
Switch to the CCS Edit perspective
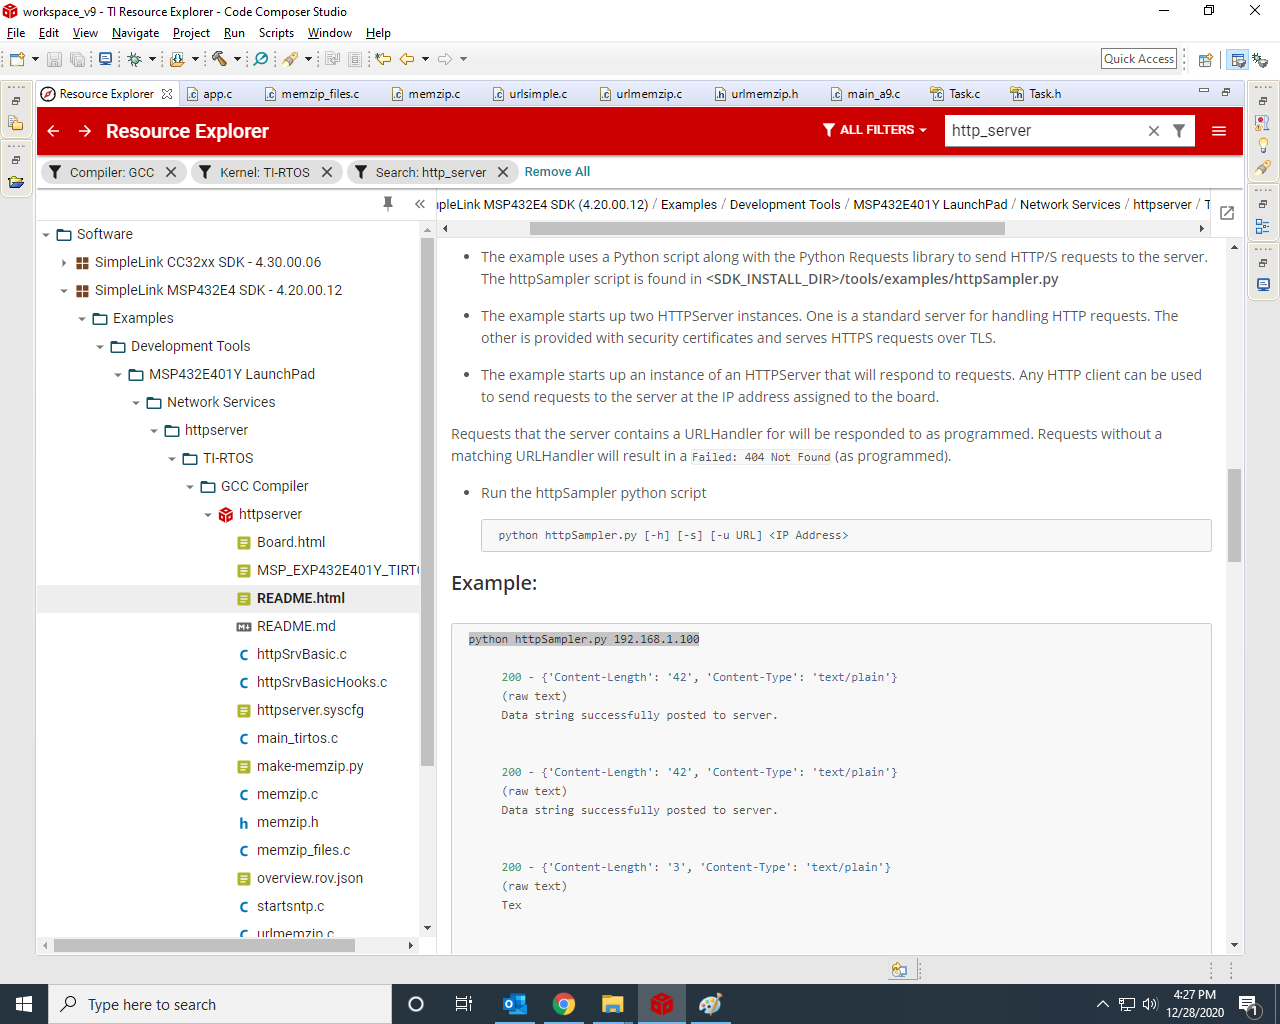1238,60
